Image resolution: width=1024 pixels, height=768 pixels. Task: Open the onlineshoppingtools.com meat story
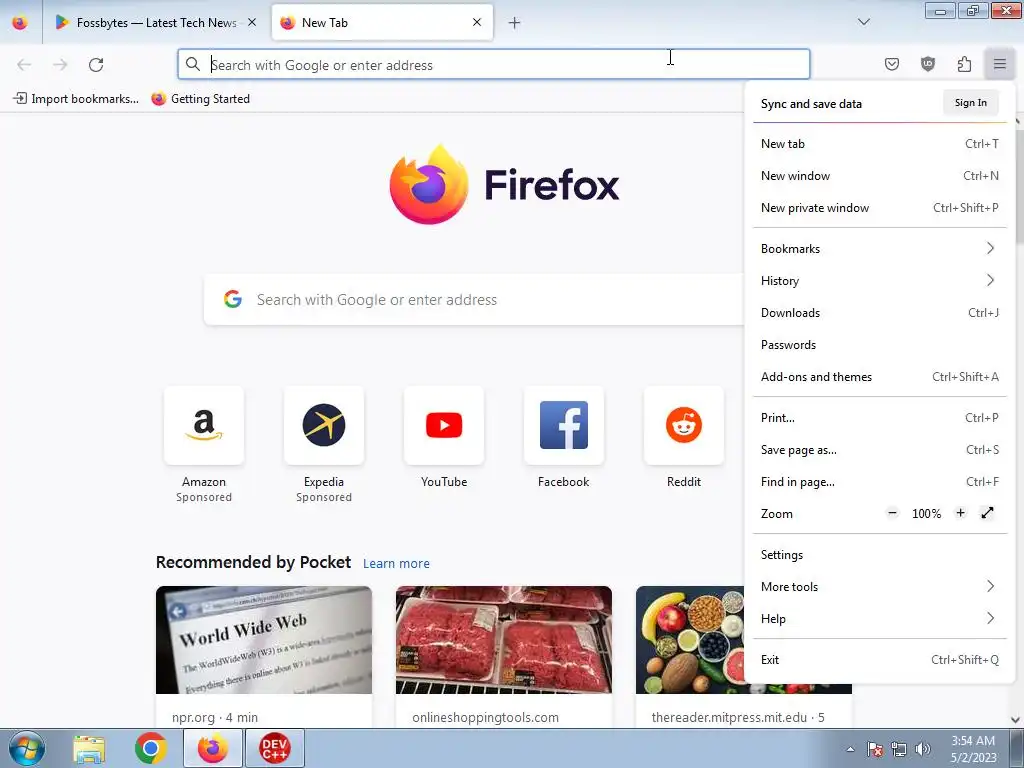(x=504, y=657)
